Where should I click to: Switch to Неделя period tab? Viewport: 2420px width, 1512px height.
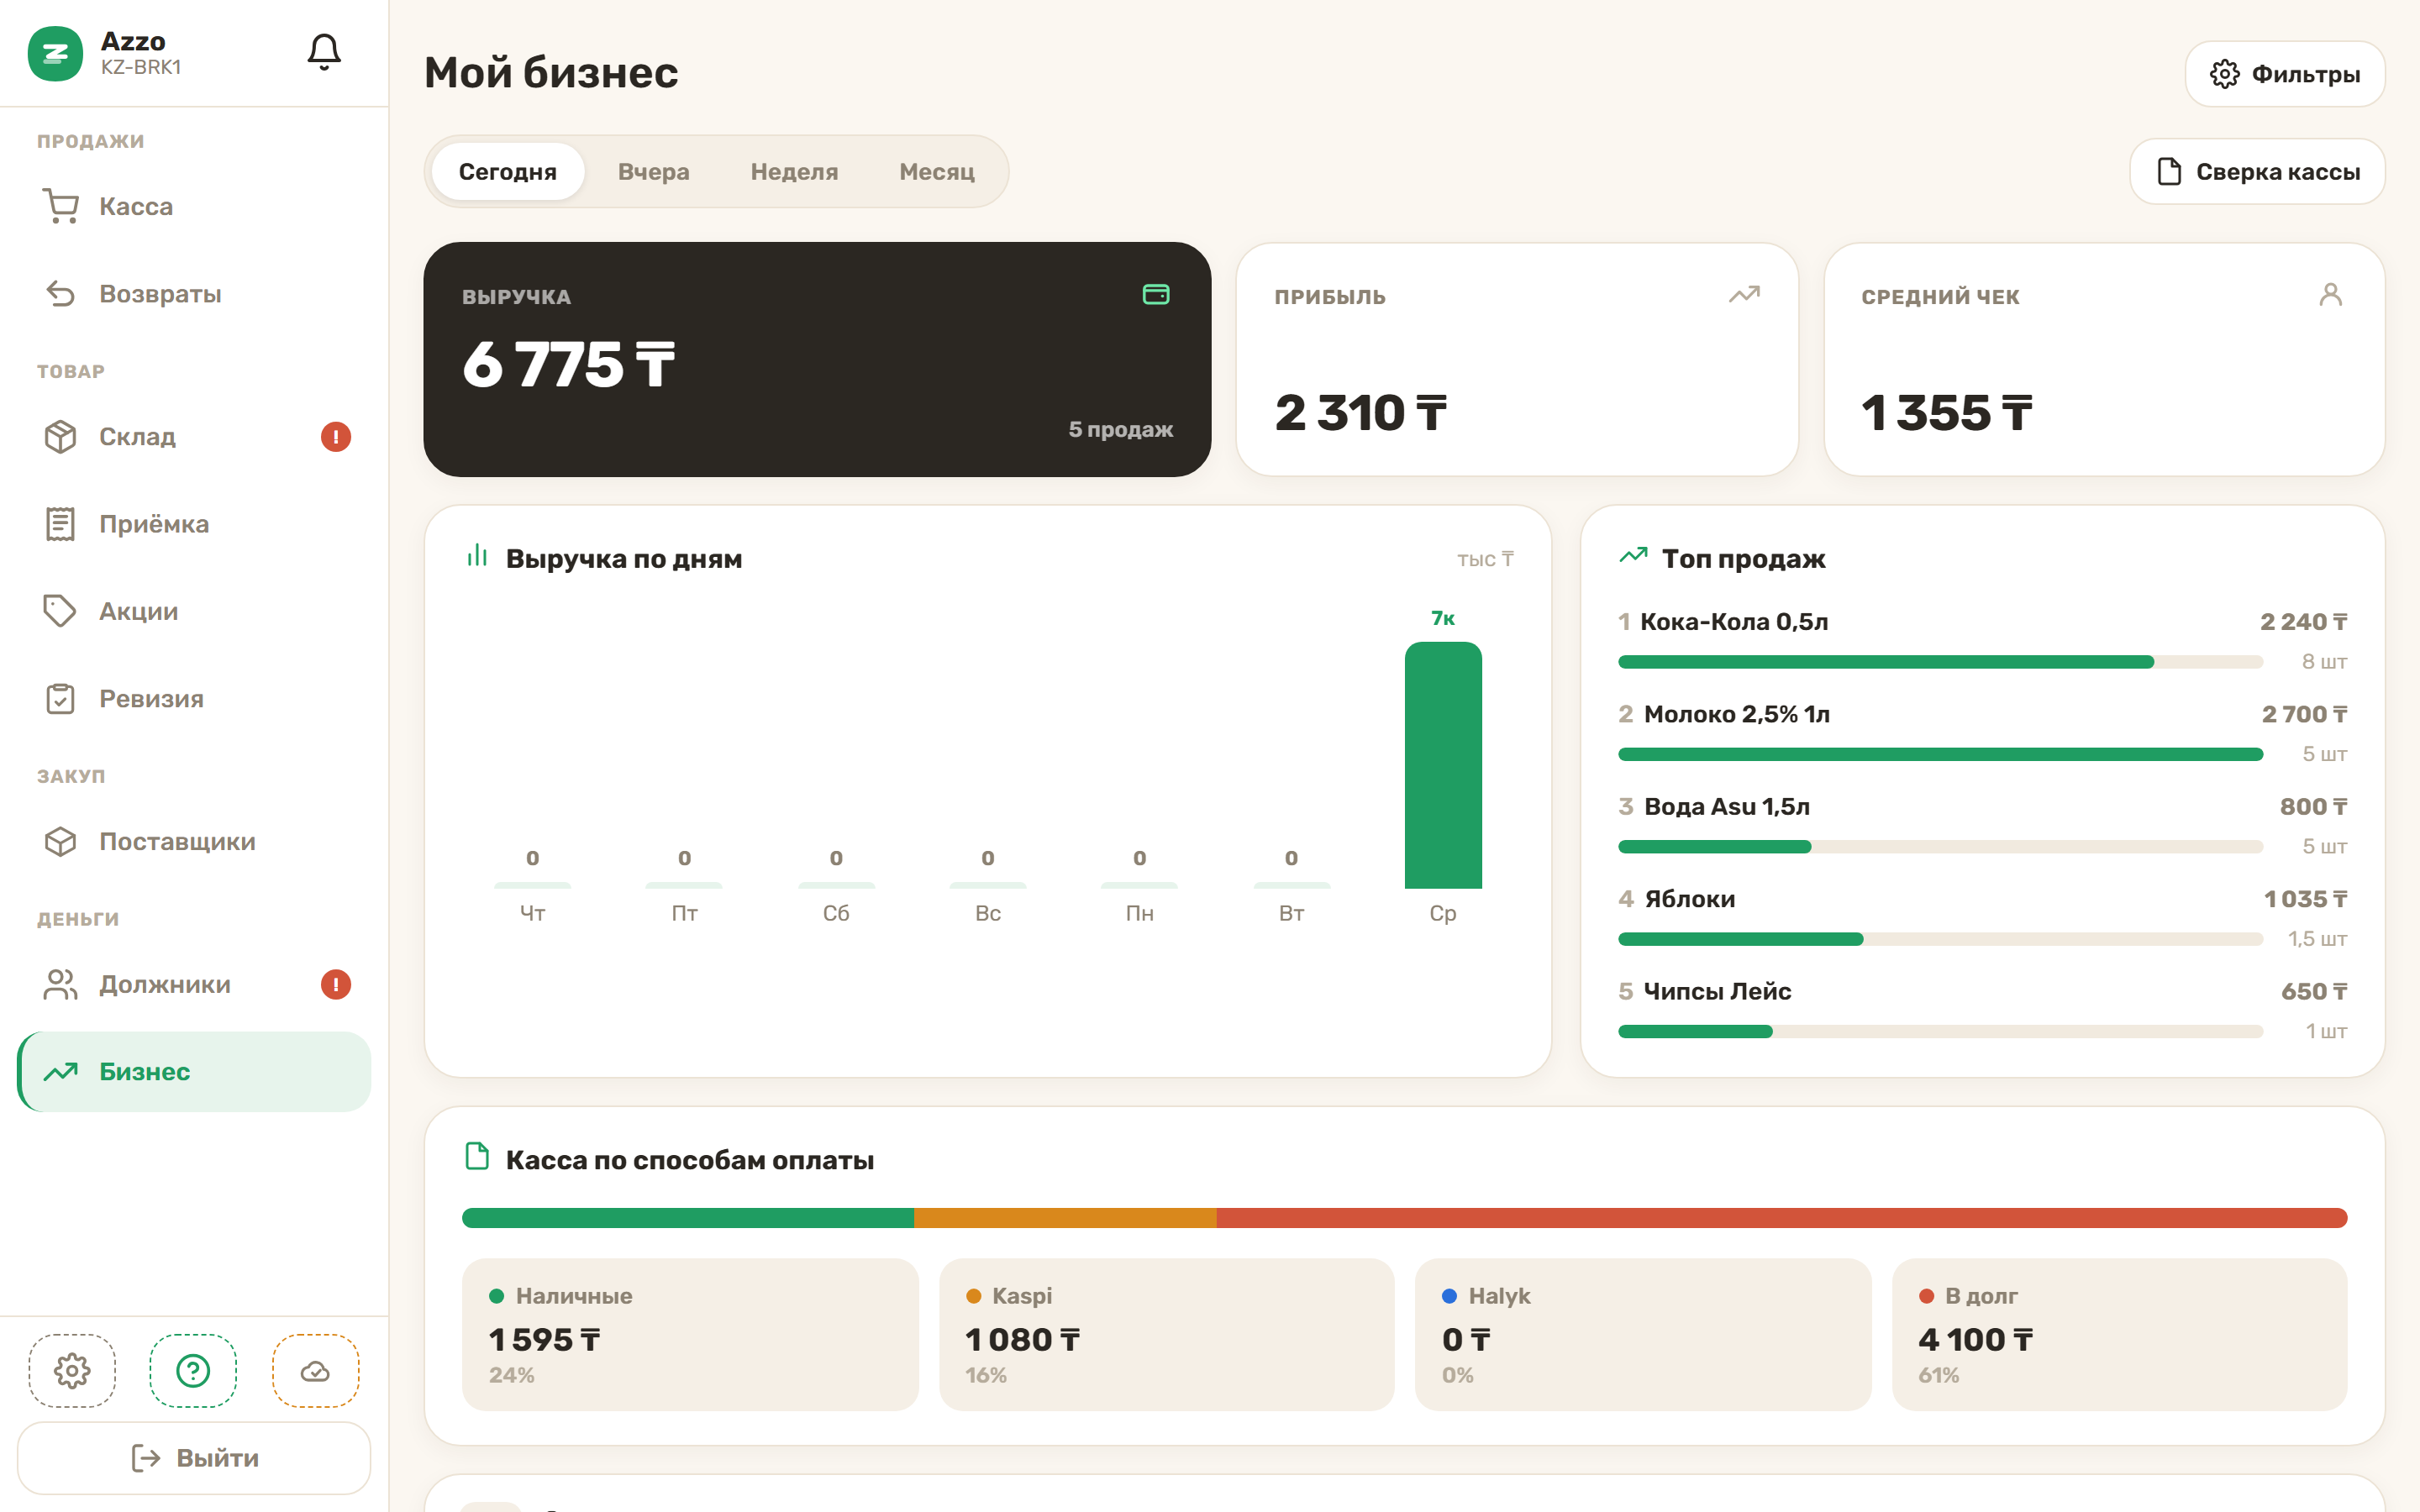(794, 172)
